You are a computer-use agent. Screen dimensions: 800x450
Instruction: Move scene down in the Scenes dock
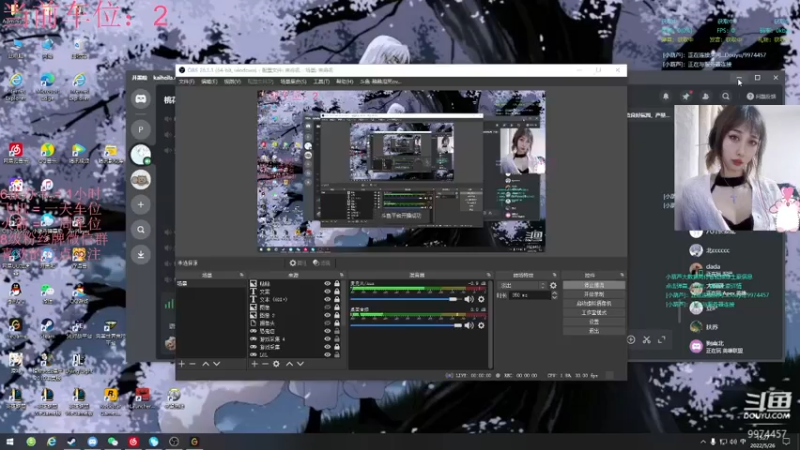(x=217, y=364)
